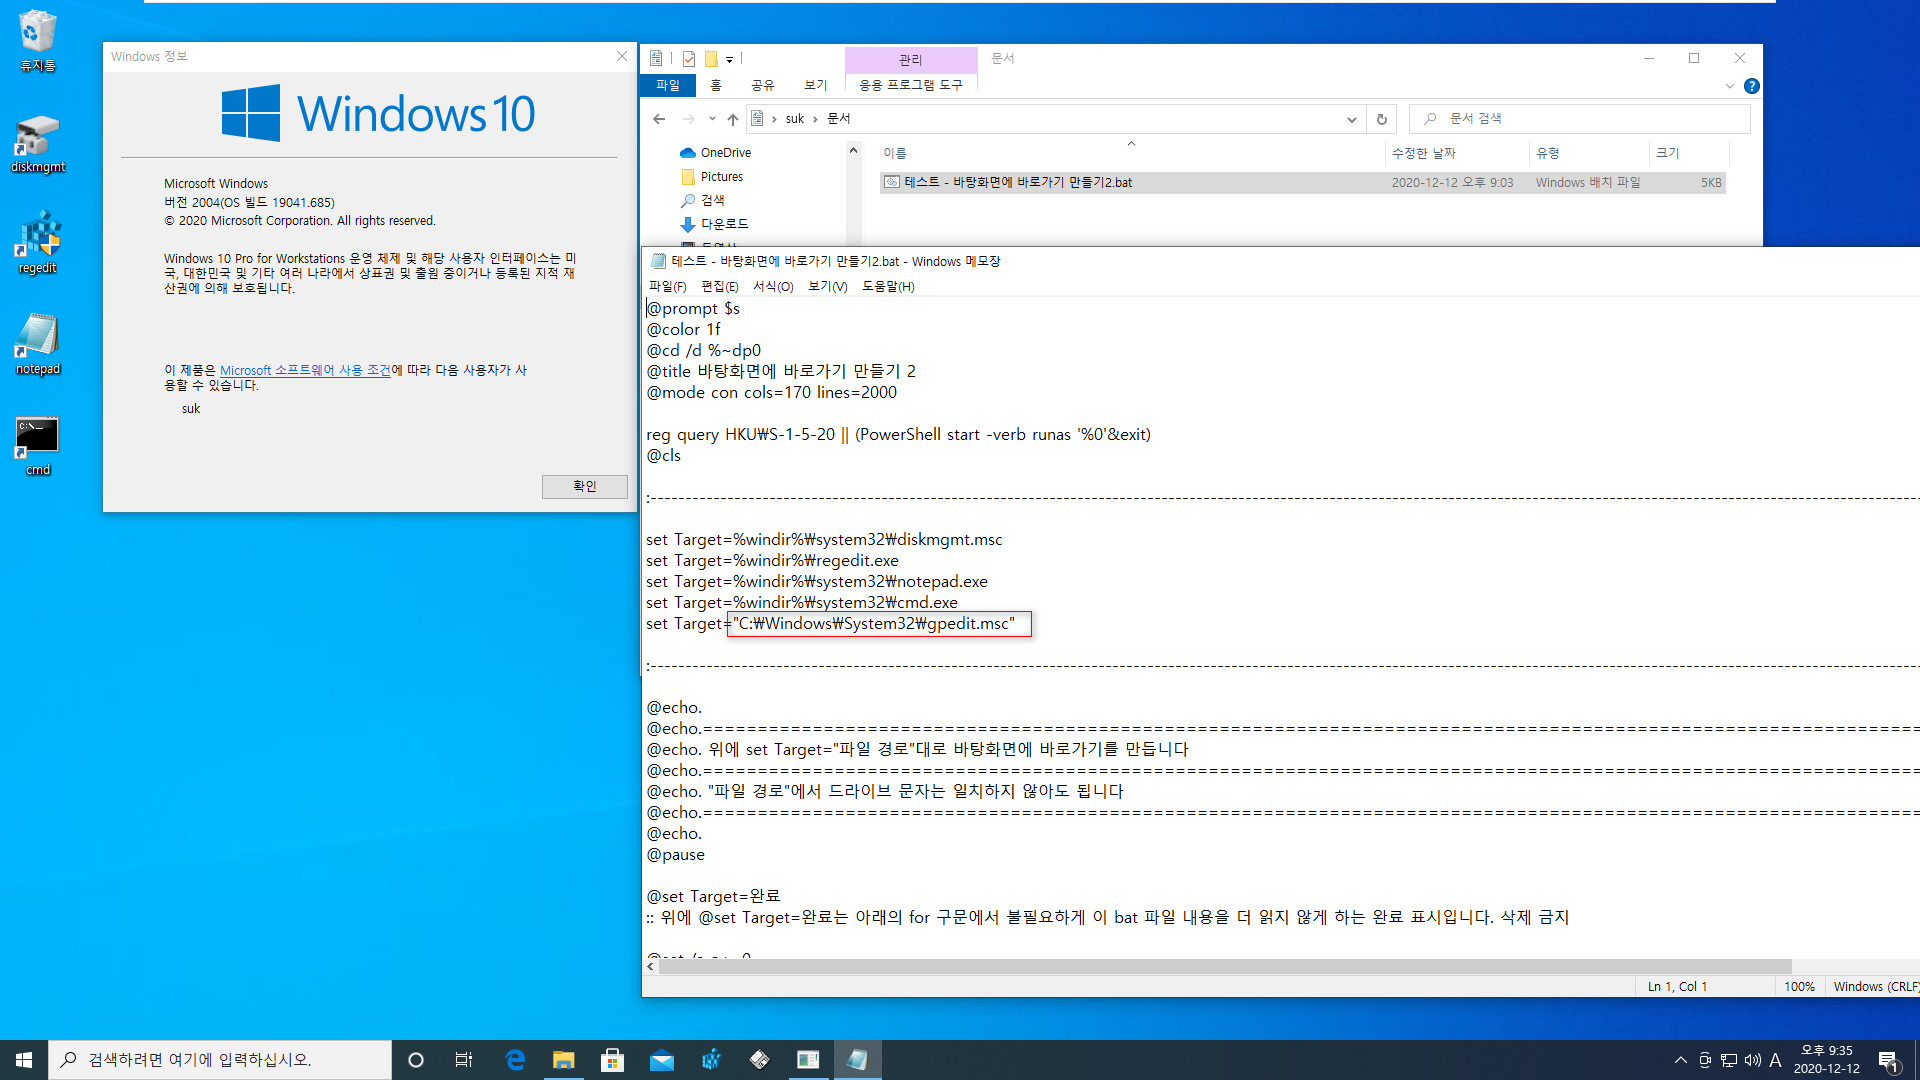Open Notepad's File menu

667,287
